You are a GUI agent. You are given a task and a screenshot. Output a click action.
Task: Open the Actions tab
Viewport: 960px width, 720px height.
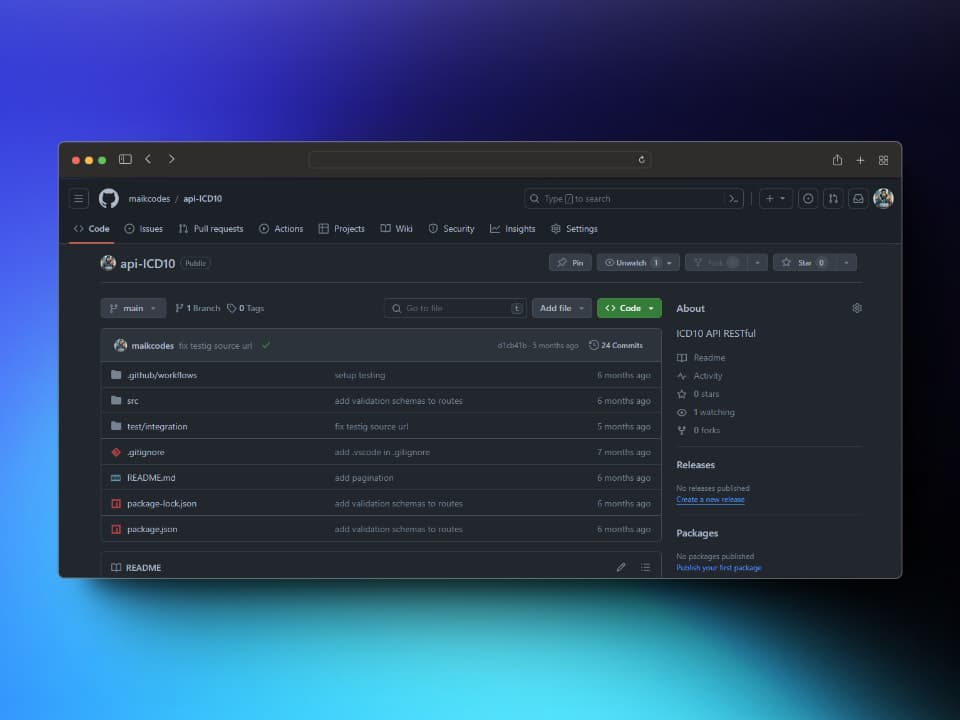coord(281,228)
